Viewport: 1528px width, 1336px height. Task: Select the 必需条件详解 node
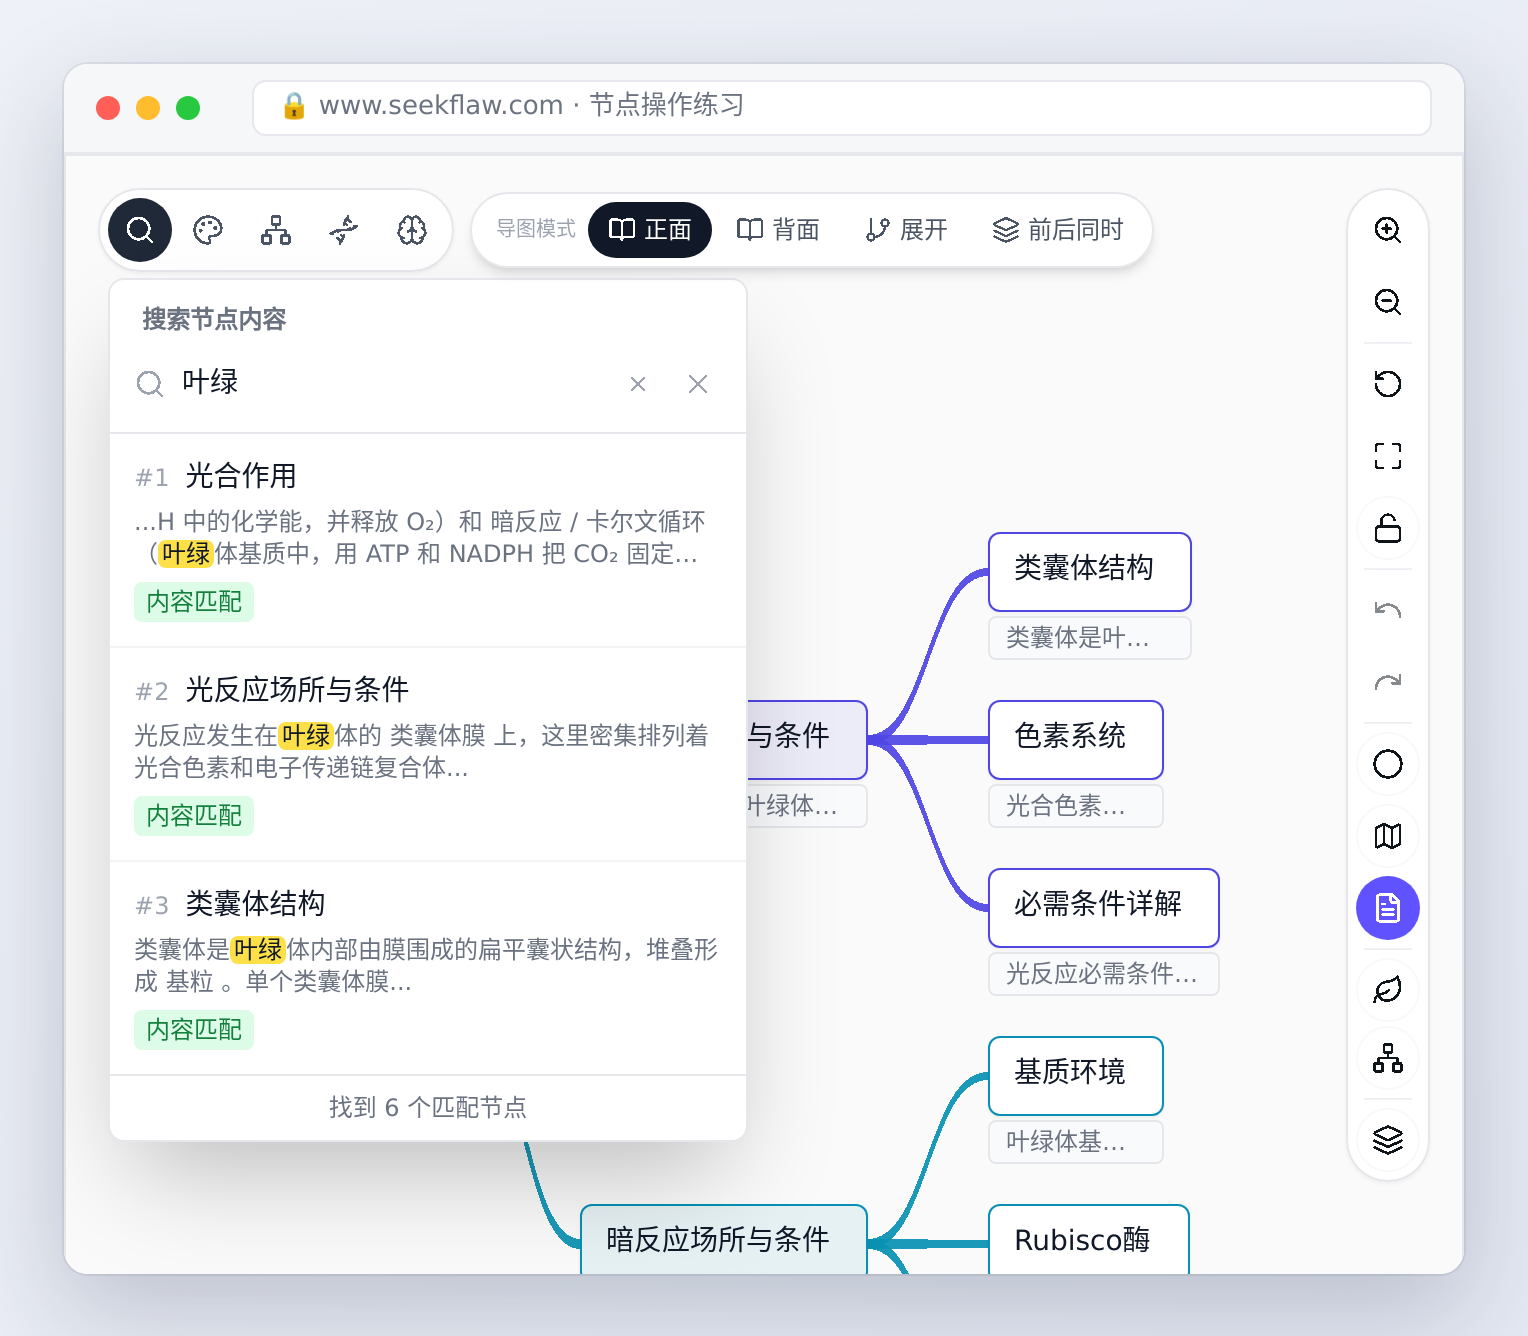click(1104, 908)
